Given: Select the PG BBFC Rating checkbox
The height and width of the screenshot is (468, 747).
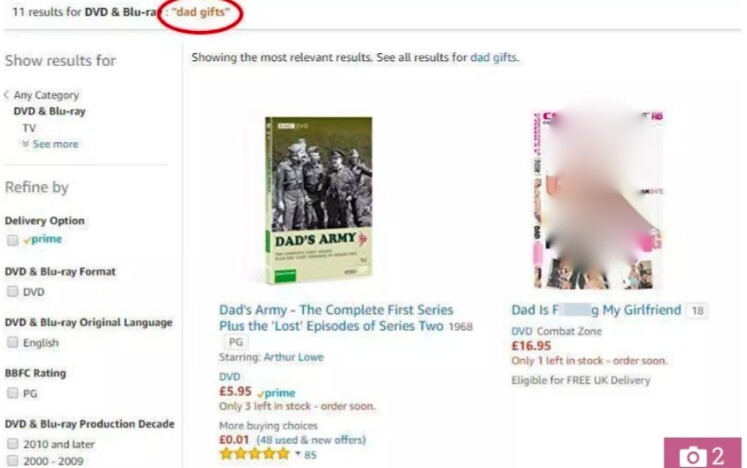Looking at the screenshot, I should [x=12, y=393].
